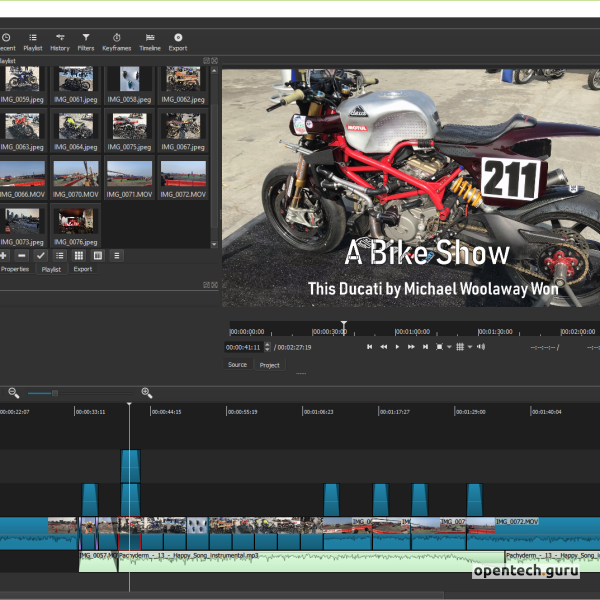Viewport: 600px width, 600px height.
Task: Remove selected item with playlist minus button
Action: point(22,256)
